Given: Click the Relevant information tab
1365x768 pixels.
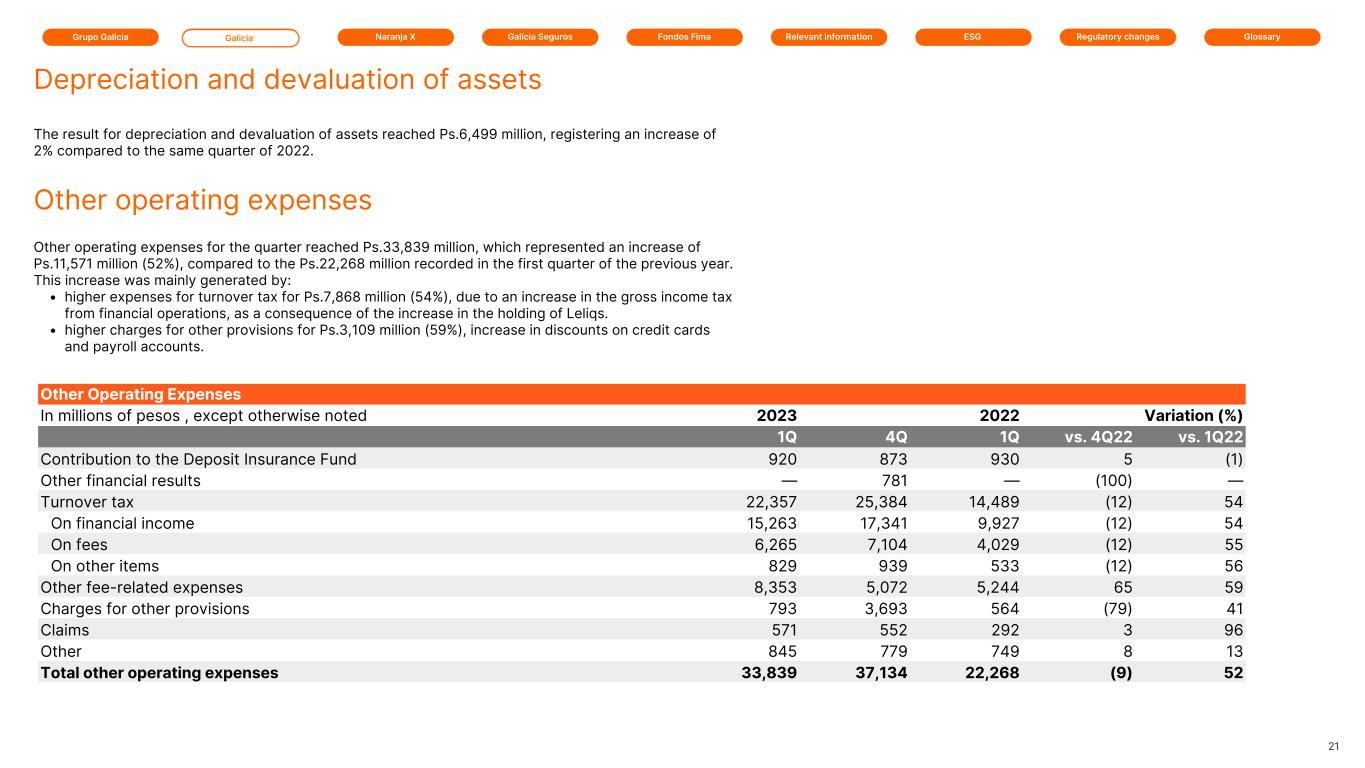Looking at the screenshot, I should pyautogui.click(x=829, y=37).
